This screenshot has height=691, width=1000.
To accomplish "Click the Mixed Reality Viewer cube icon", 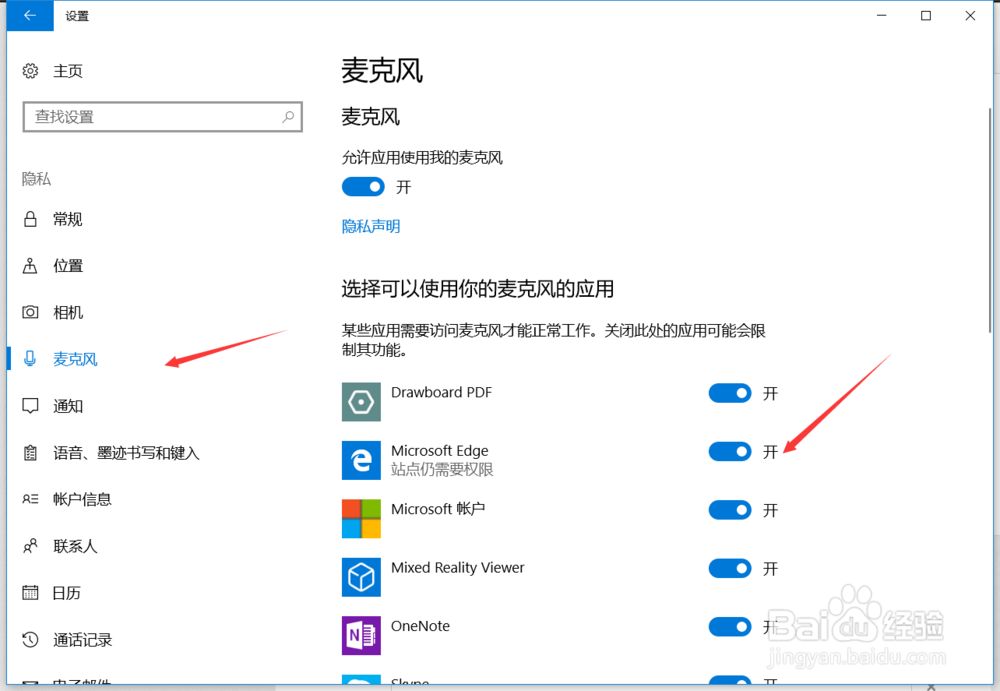I will point(361,577).
